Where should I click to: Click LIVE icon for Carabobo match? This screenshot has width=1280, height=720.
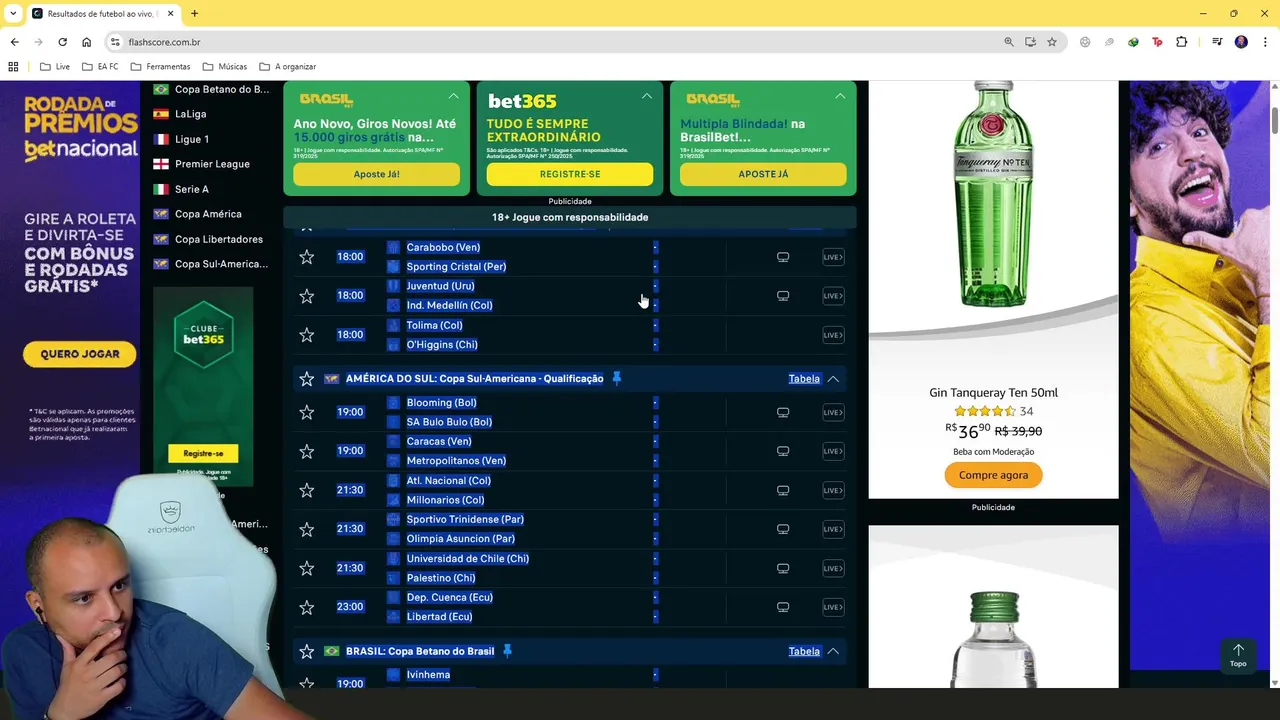[833, 257]
